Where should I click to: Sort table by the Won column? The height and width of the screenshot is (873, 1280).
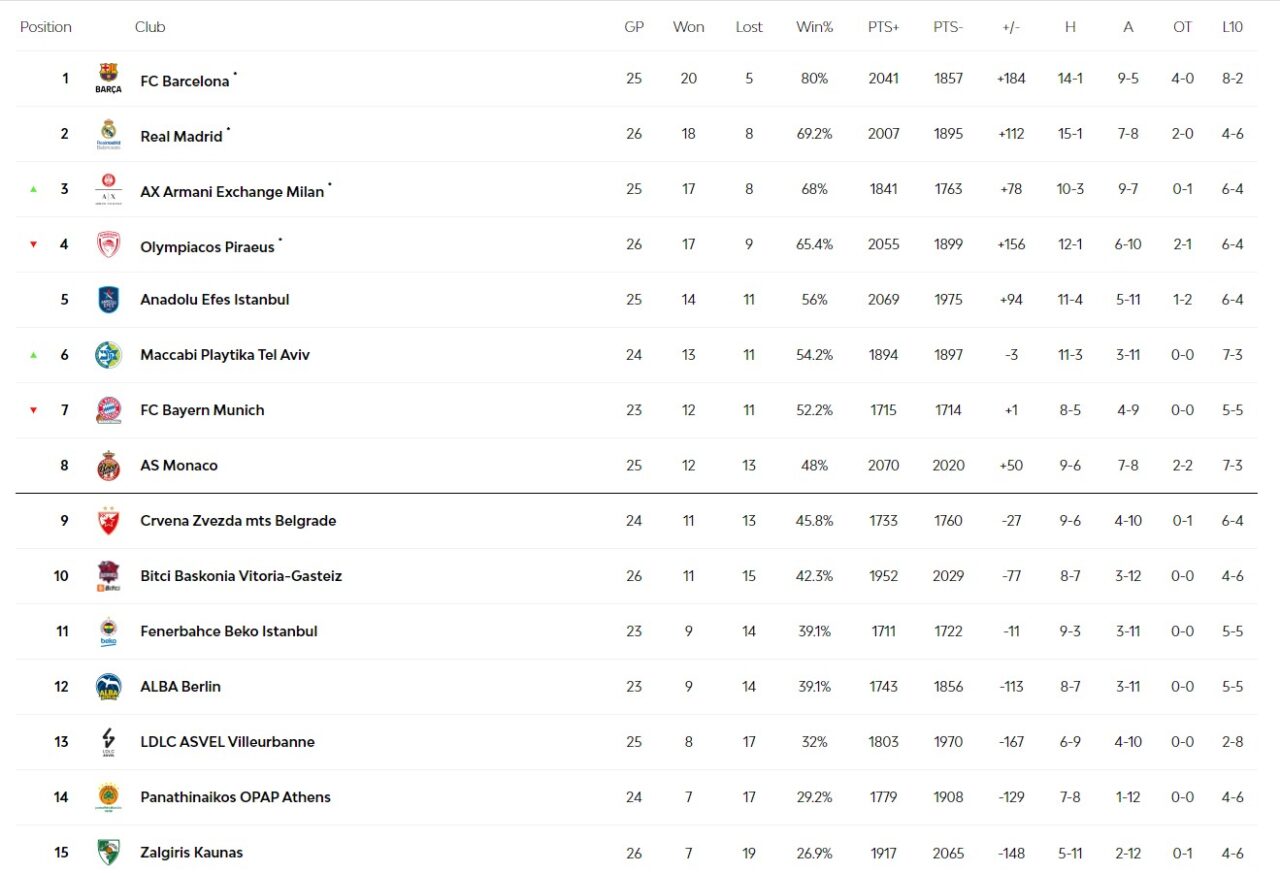click(688, 27)
